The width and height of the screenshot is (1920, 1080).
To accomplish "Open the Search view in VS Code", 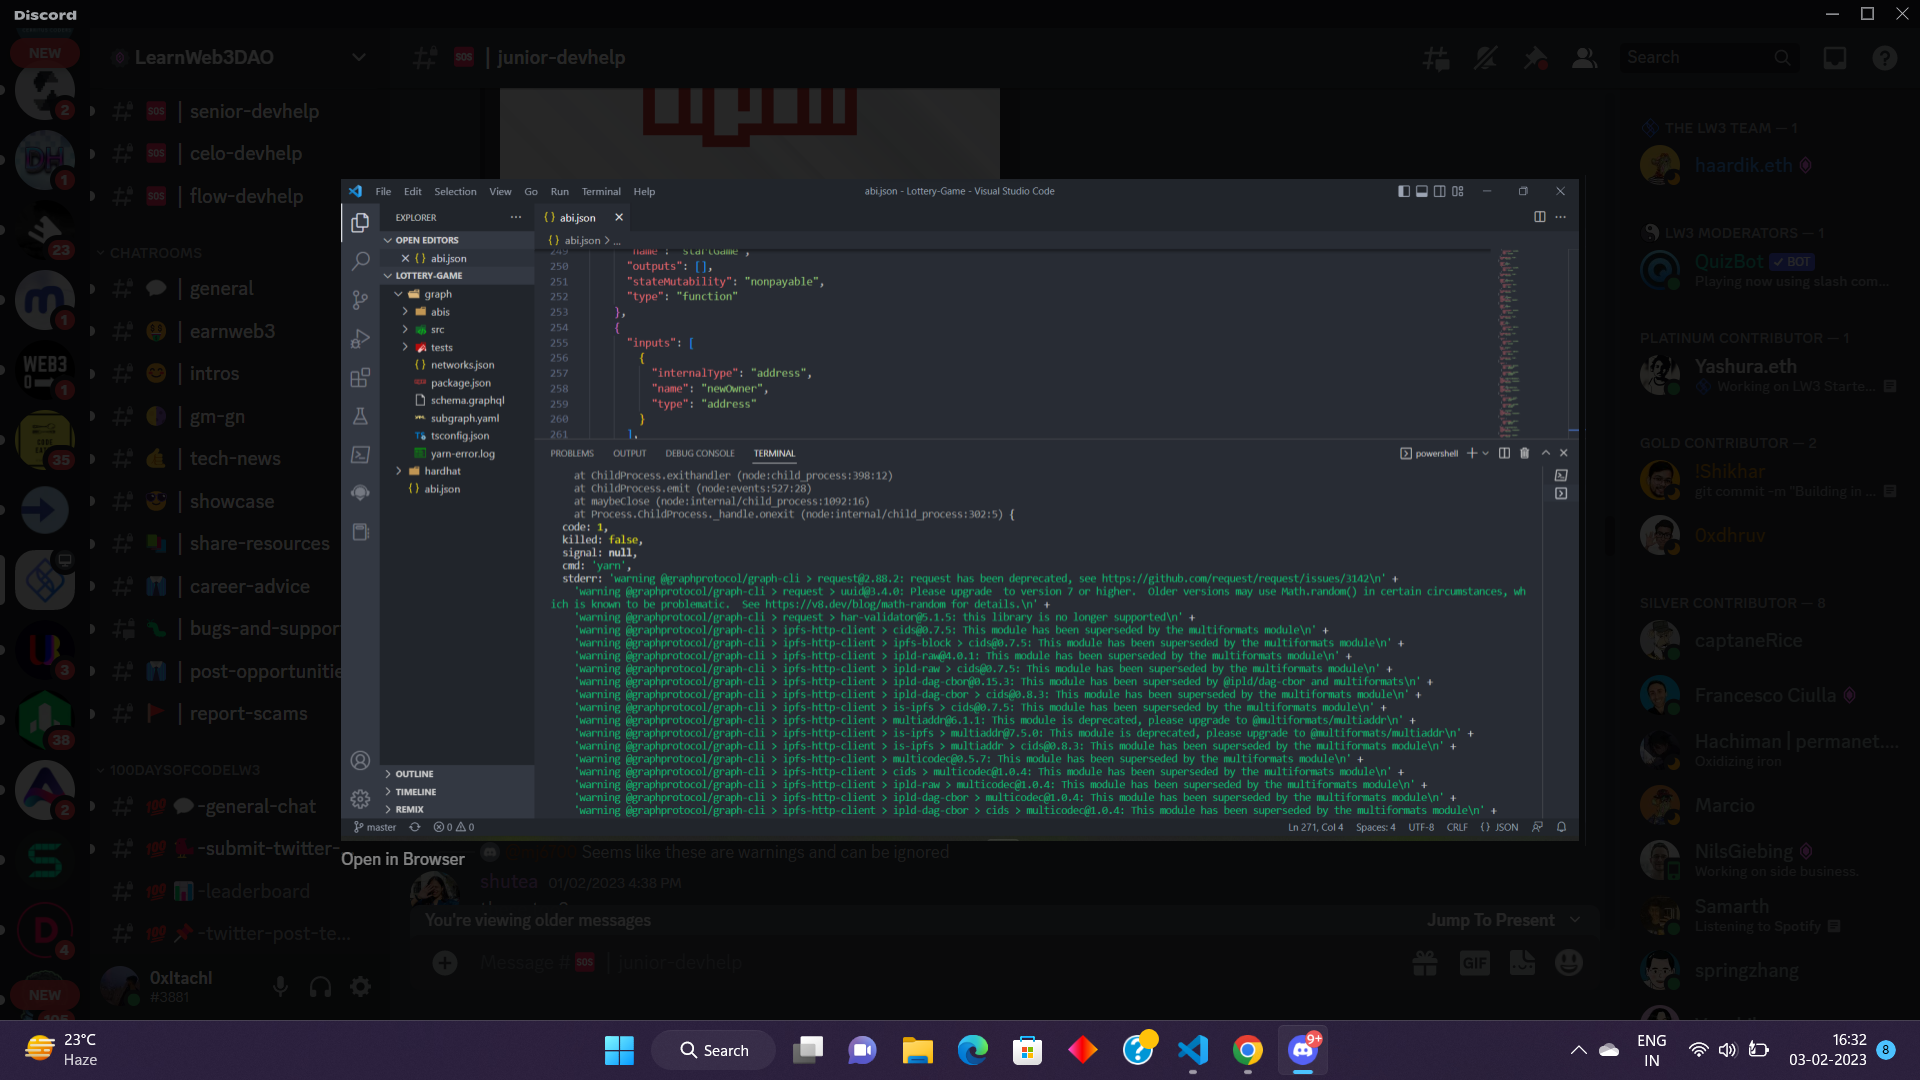I will tap(360, 260).
